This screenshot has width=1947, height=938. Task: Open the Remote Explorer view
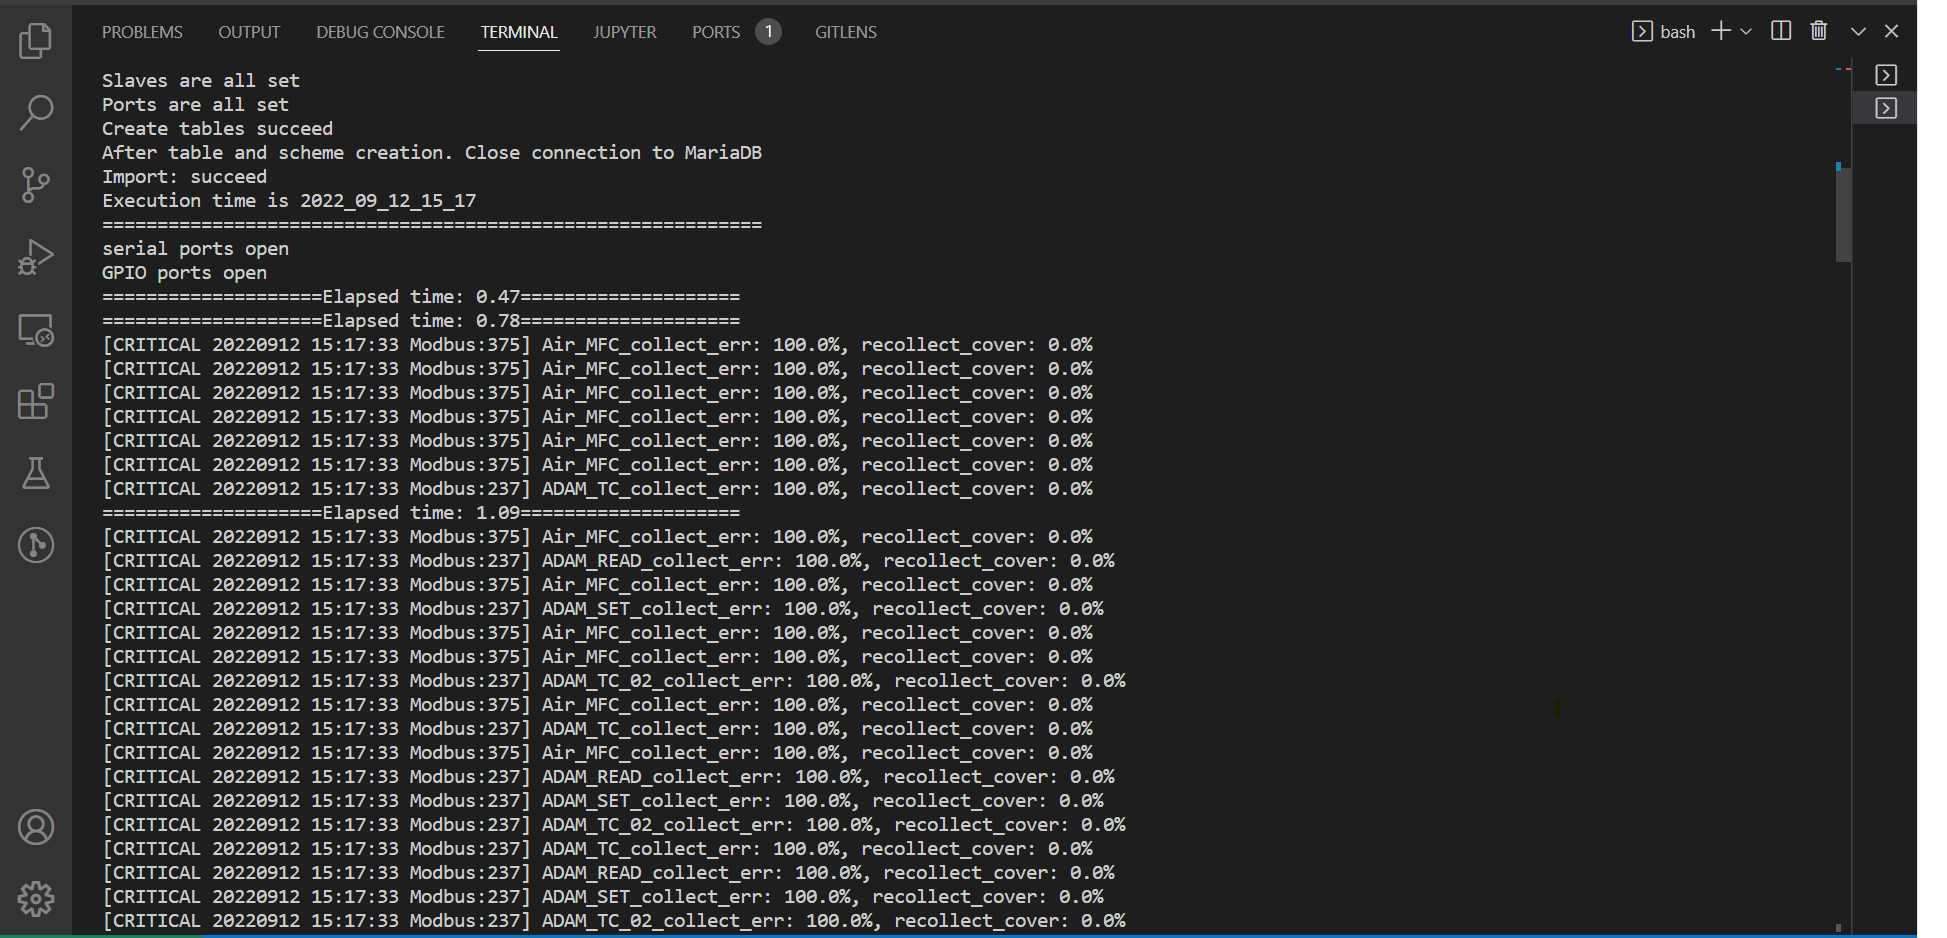37,330
